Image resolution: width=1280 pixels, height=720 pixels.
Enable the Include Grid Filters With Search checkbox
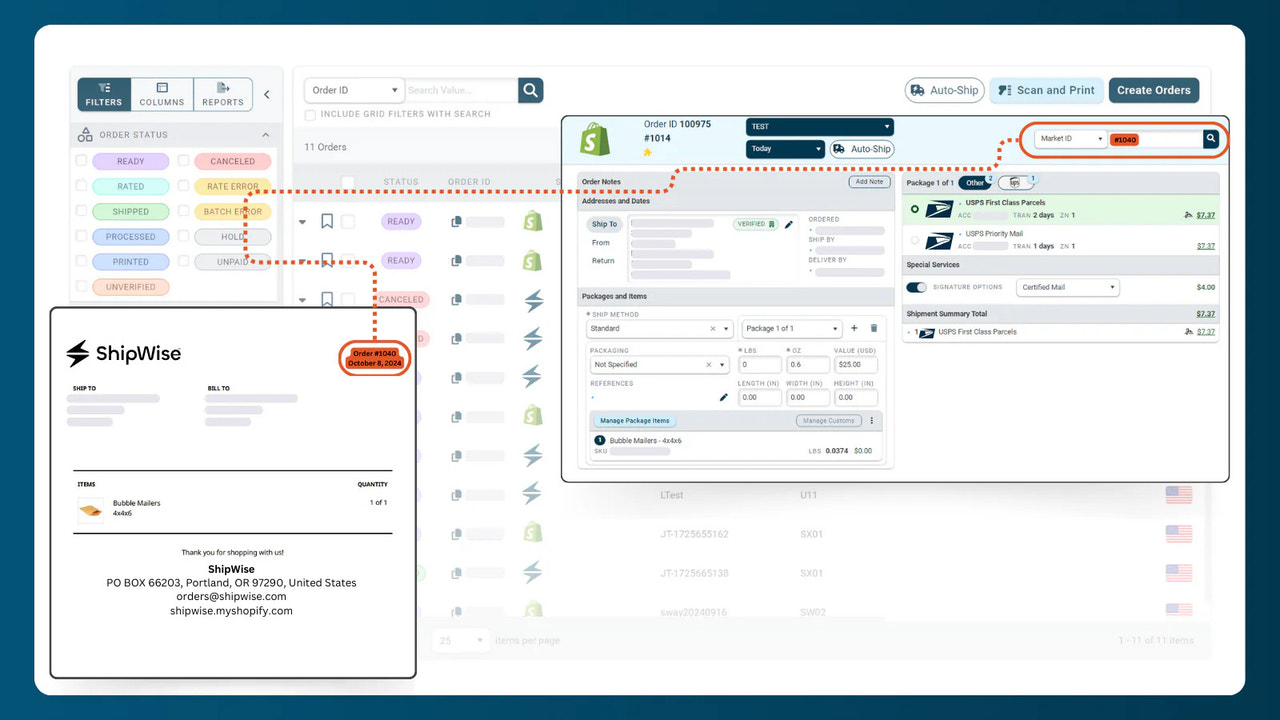point(310,114)
